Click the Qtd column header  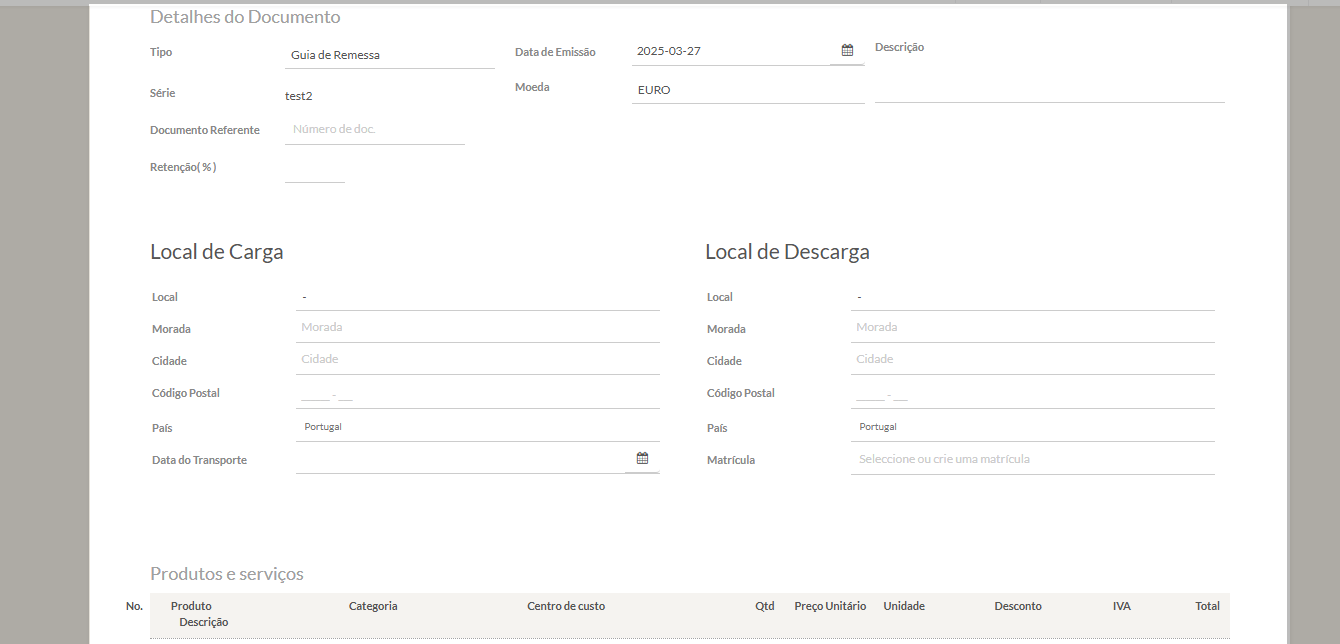coord(765,606)
